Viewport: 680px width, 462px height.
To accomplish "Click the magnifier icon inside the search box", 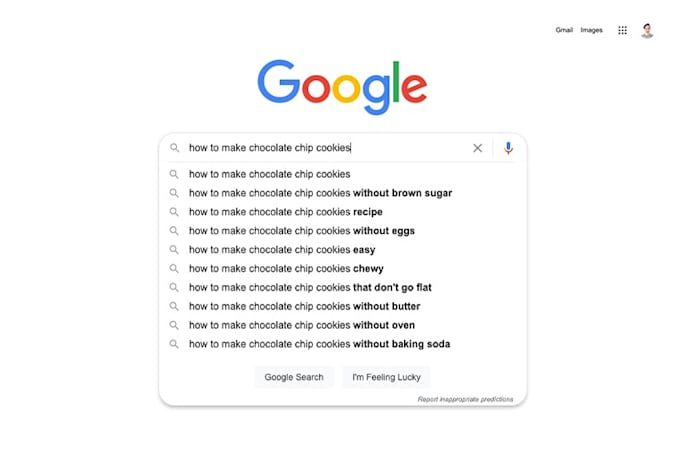I will [174, 148].
